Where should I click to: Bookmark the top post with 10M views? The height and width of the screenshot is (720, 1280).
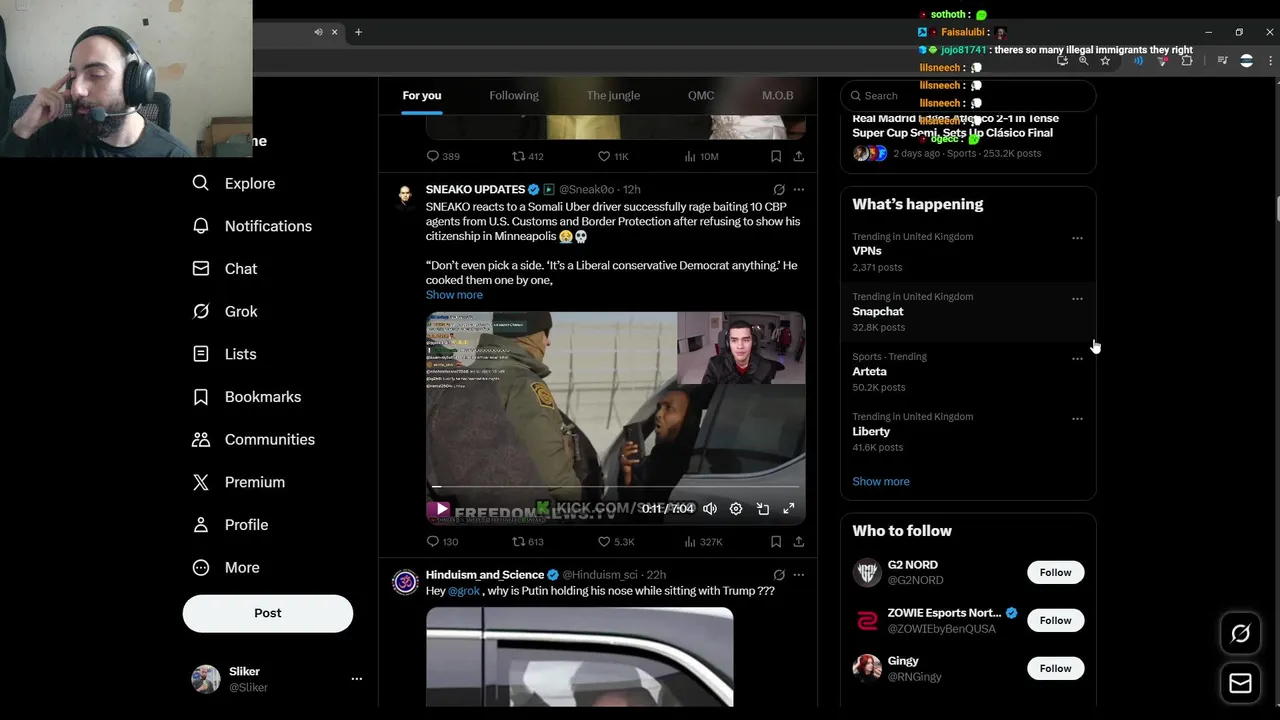pyautogui.click(x=776, y=156)
